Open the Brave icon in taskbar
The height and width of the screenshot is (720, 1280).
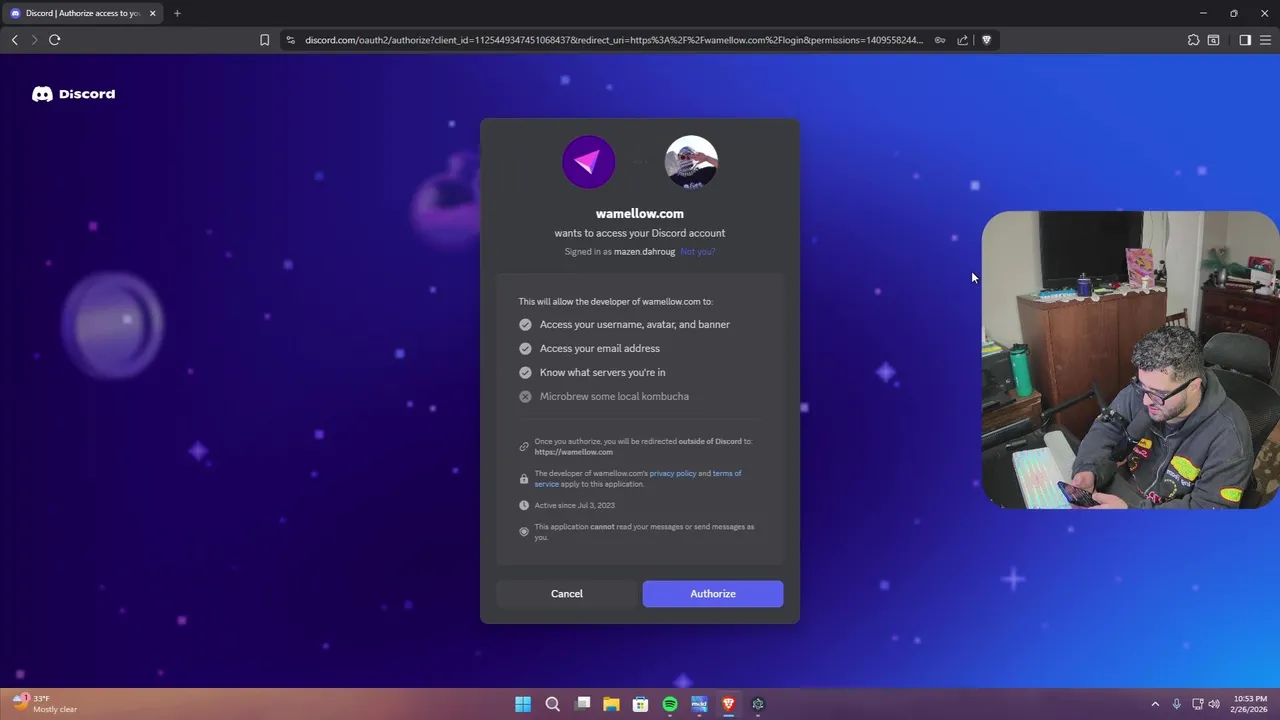coord(729,704)
